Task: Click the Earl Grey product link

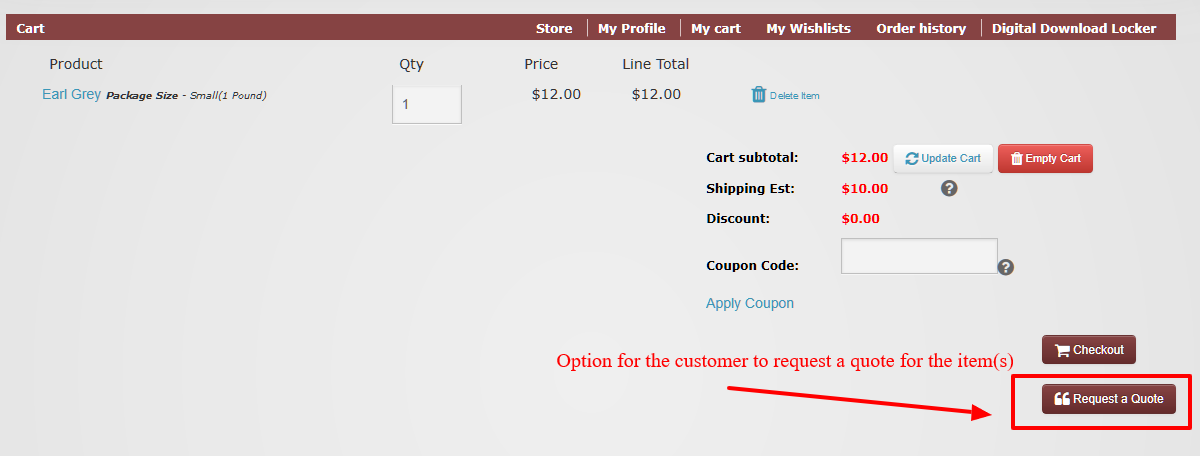Action: [x=71, y=94]
